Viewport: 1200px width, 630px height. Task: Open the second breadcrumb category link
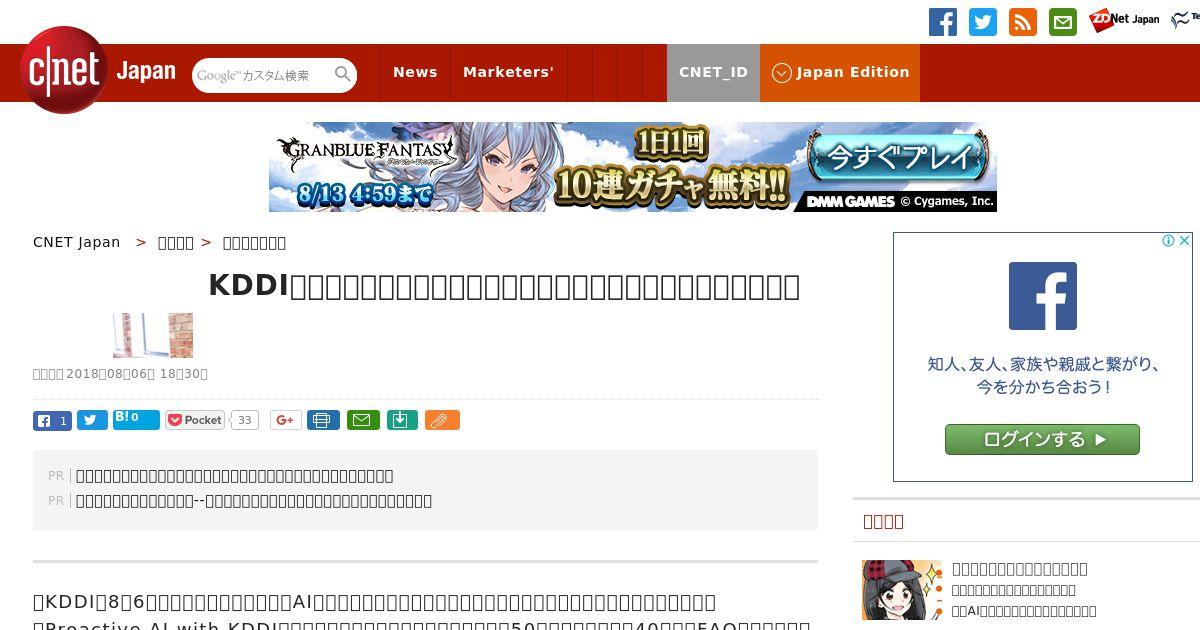point(176,242)
